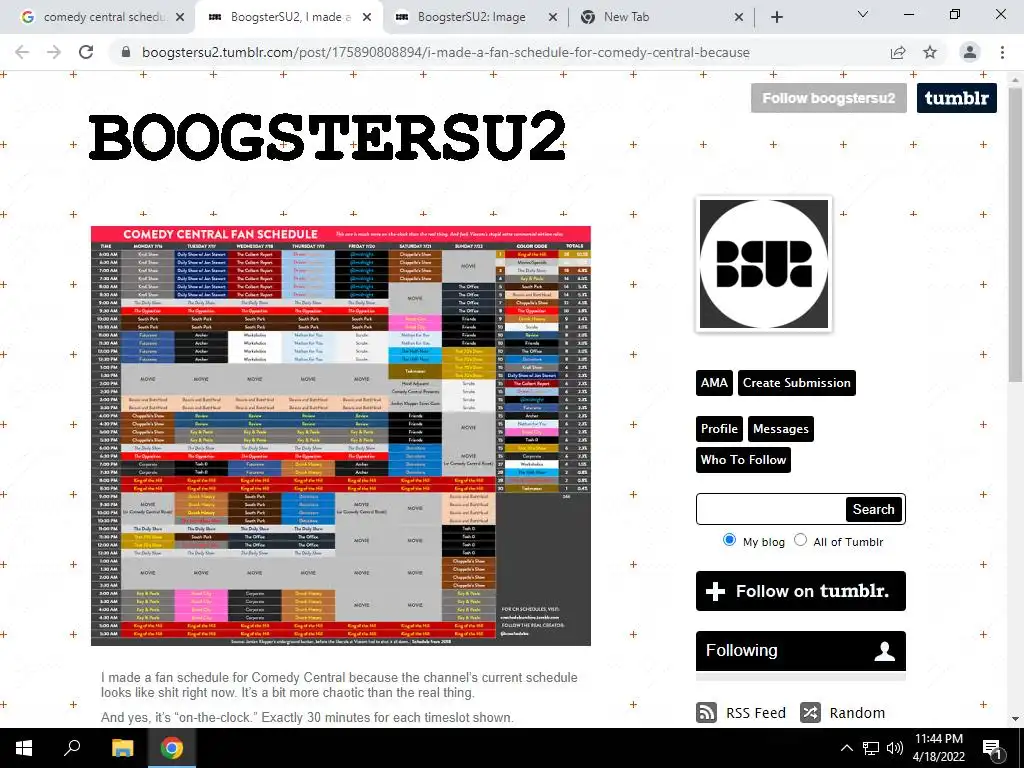Click the BSU2 blog avatar

[764, 264]
